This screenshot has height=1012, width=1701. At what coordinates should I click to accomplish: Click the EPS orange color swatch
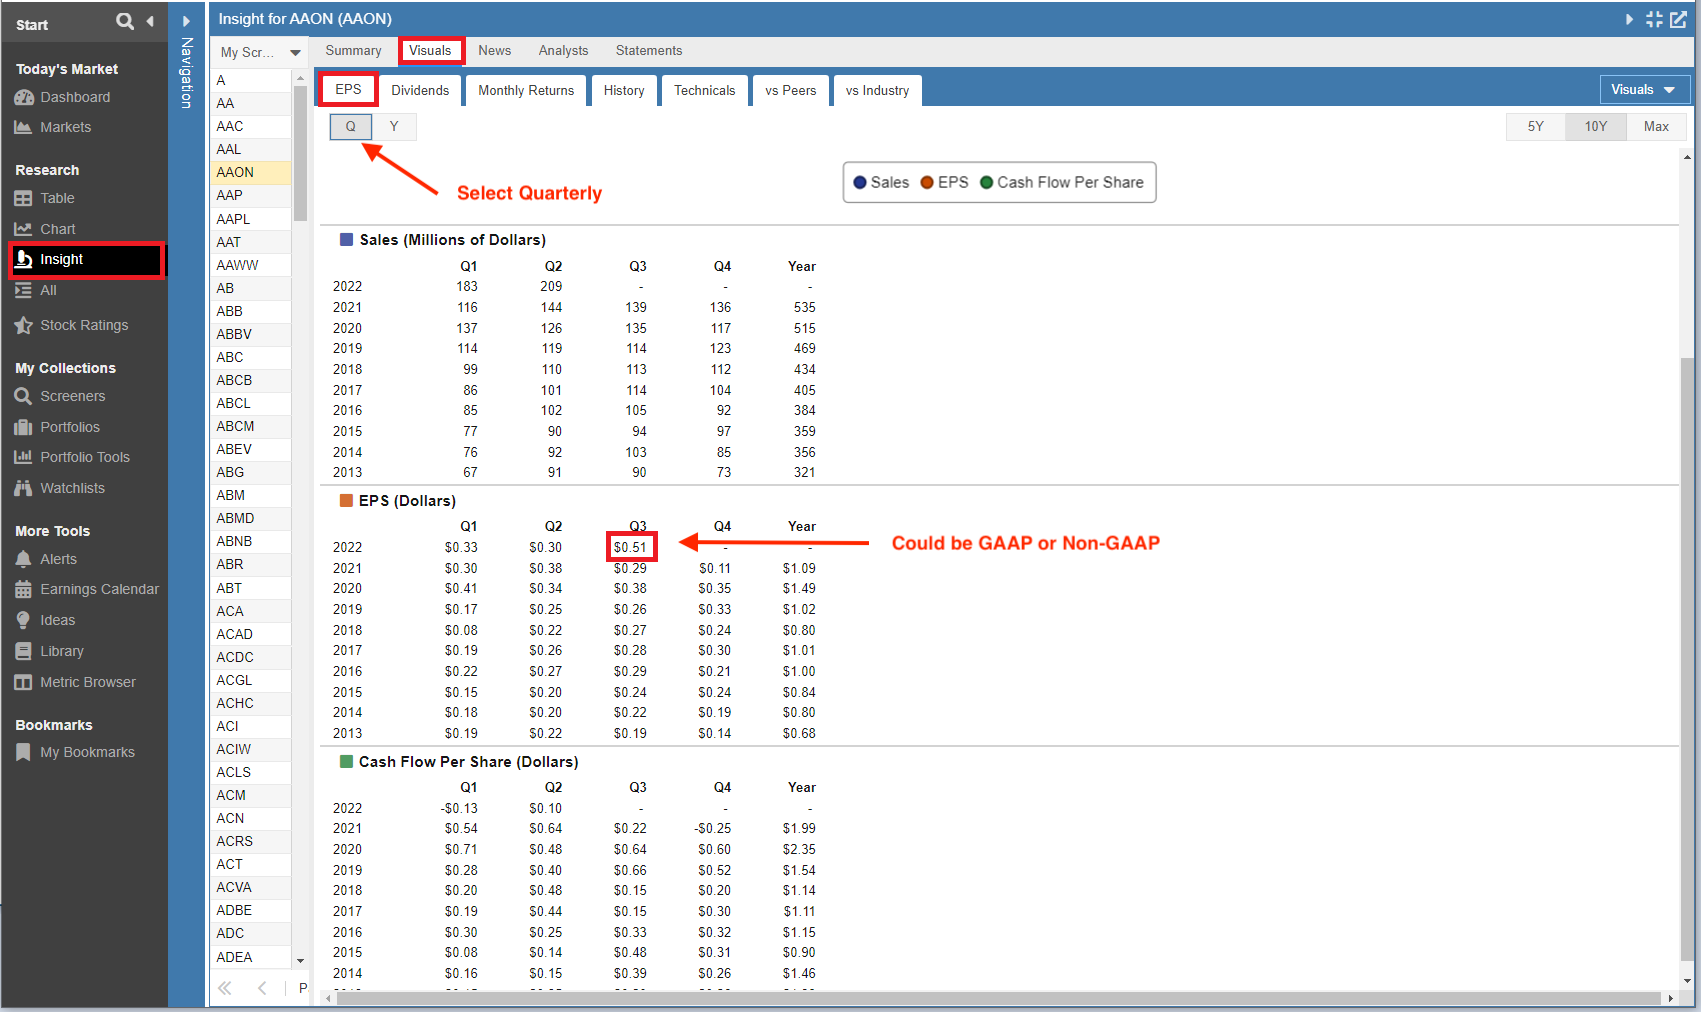coord(347,501)
